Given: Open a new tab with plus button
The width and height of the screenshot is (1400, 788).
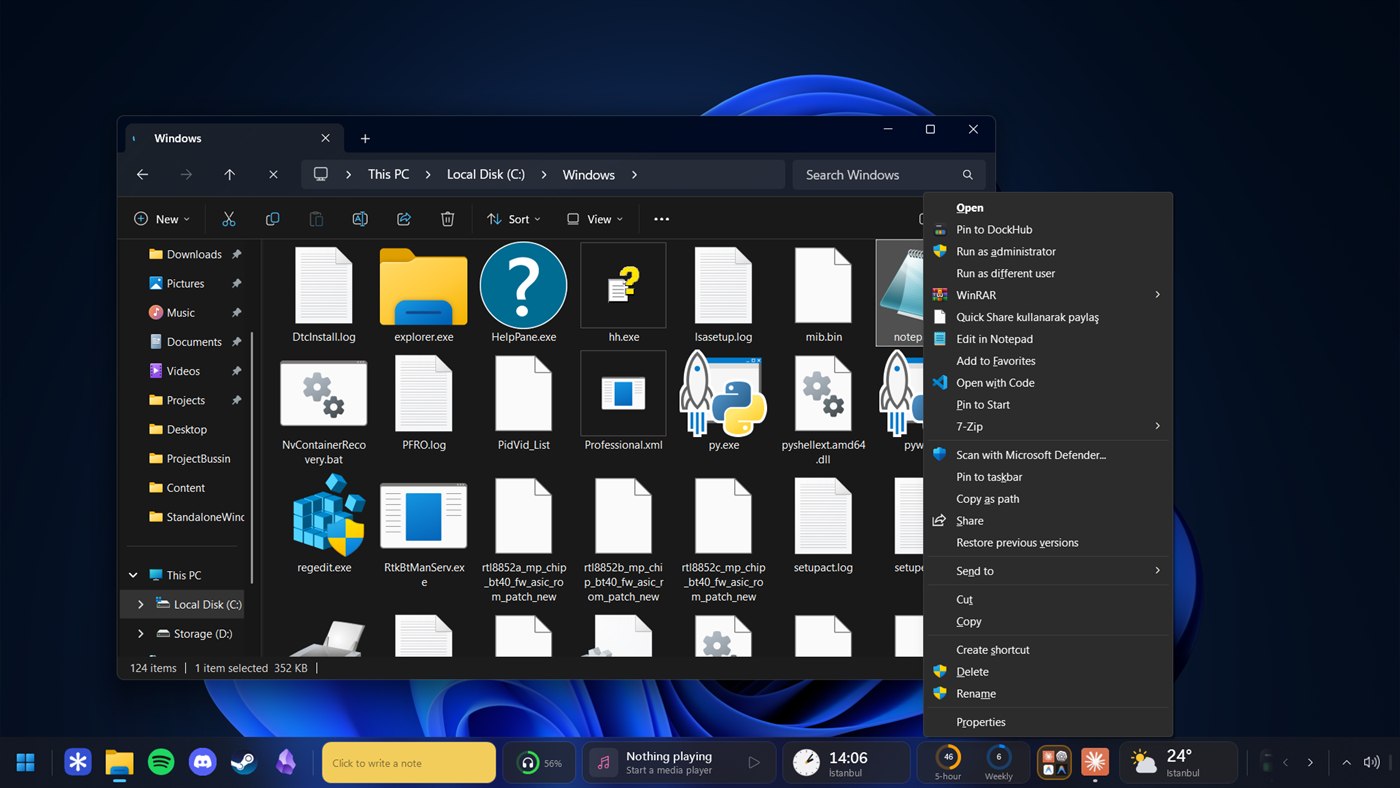Looking at the screenshot, I should click(x=365, y=138).
